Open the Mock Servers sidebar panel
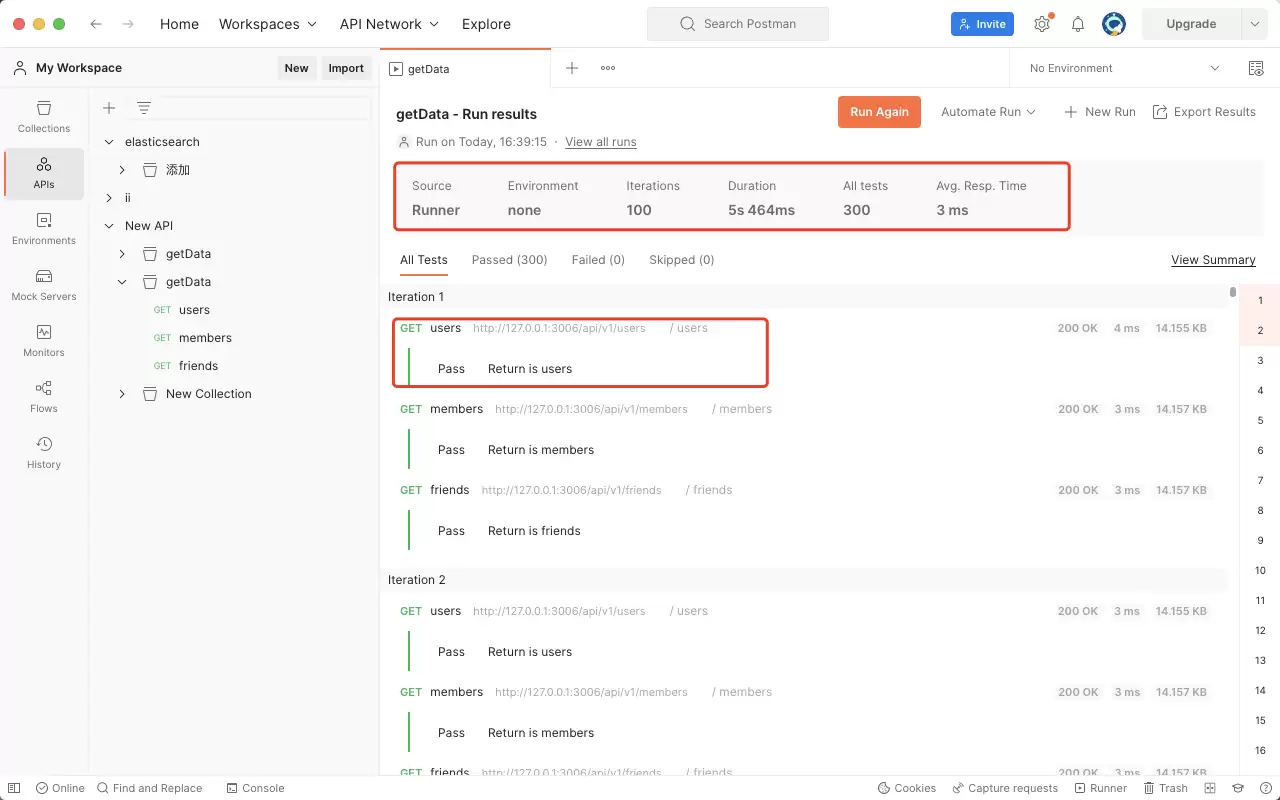Viewport: 1280px width, 800px height. (x=44, y=284)
